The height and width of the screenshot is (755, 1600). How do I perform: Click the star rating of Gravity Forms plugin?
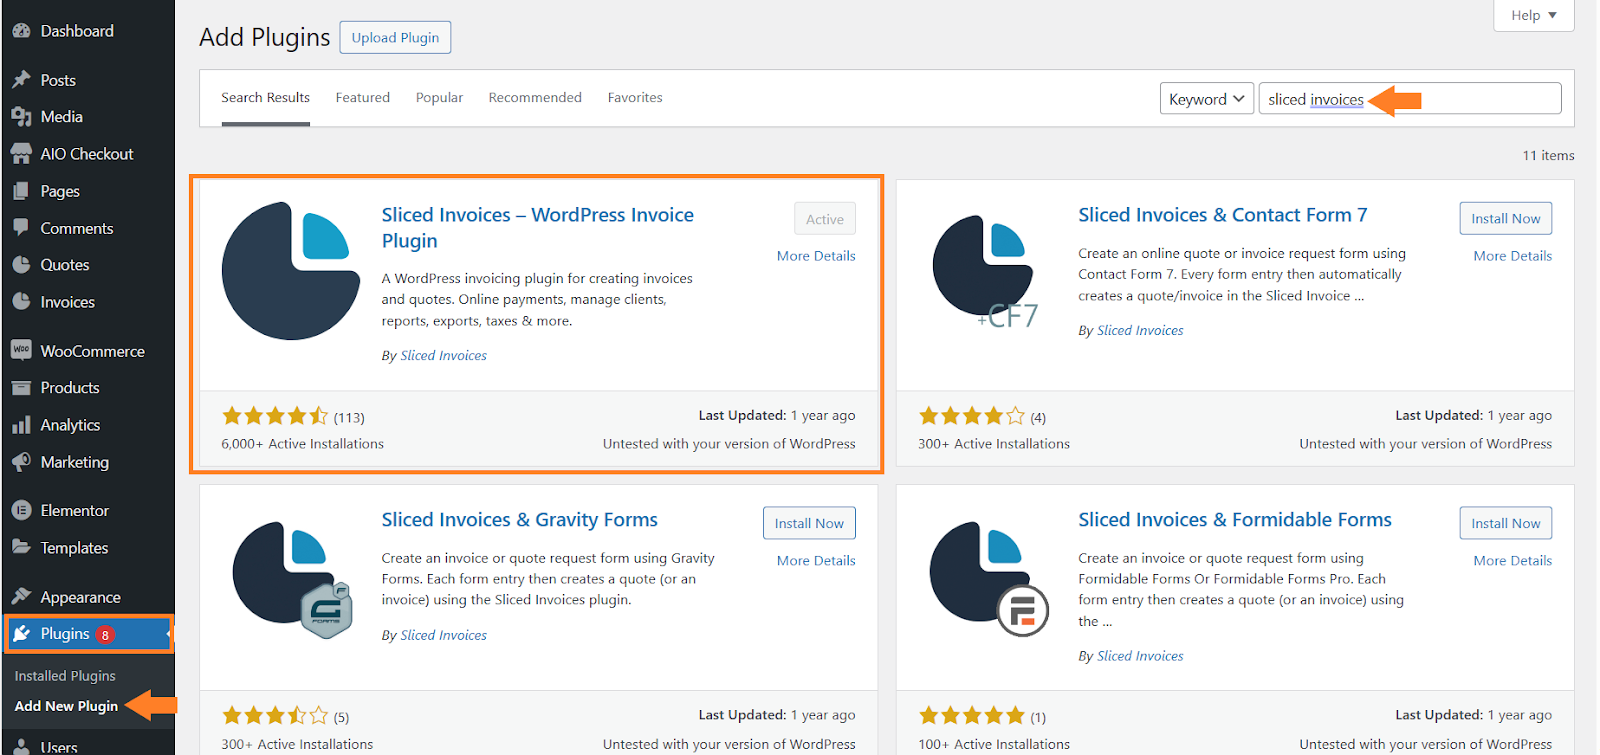[x=275, y=715]
